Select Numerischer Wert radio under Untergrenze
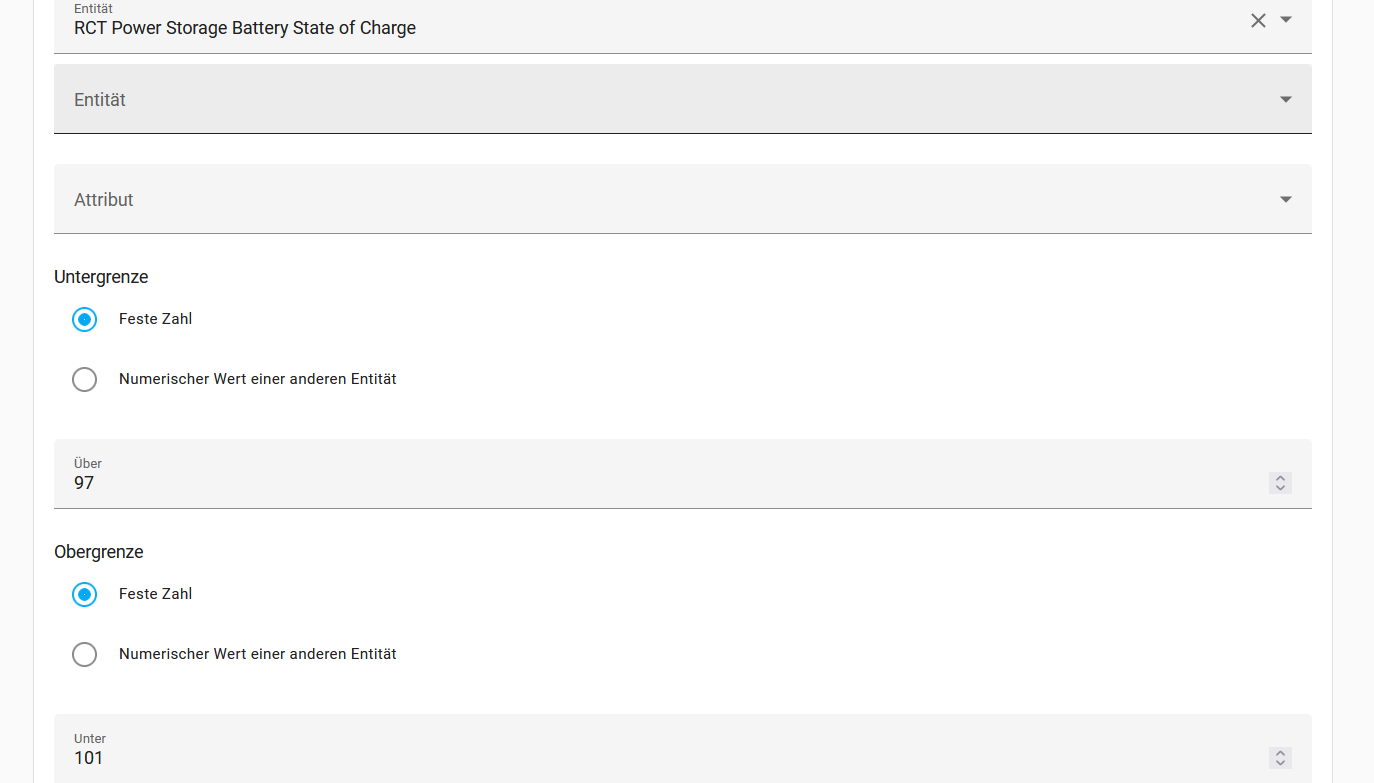The height and width of the screenshot is (783, 1374). [x=85, y=379]
